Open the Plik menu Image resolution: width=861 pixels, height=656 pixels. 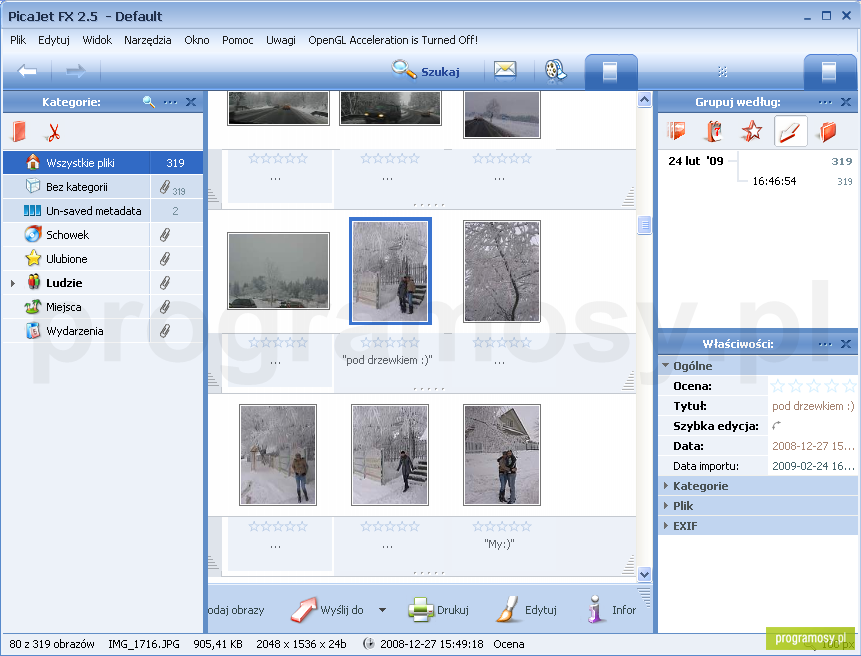point(18,40)
